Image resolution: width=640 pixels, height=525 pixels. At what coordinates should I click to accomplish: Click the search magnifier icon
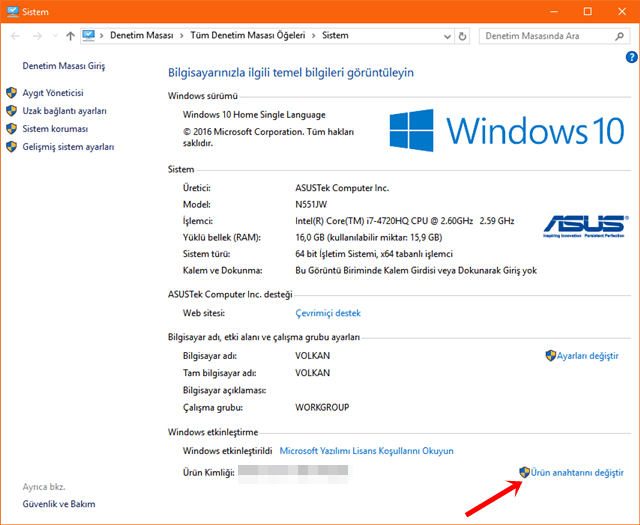[619, 36]
